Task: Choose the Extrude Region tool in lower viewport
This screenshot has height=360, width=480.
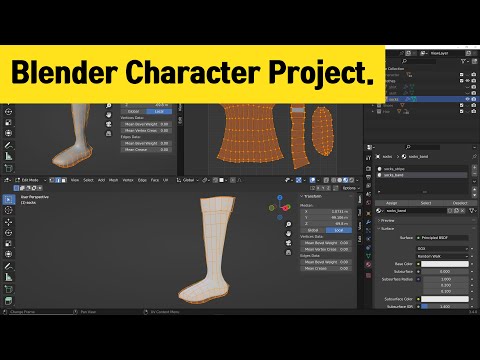Action: point(9,300)
